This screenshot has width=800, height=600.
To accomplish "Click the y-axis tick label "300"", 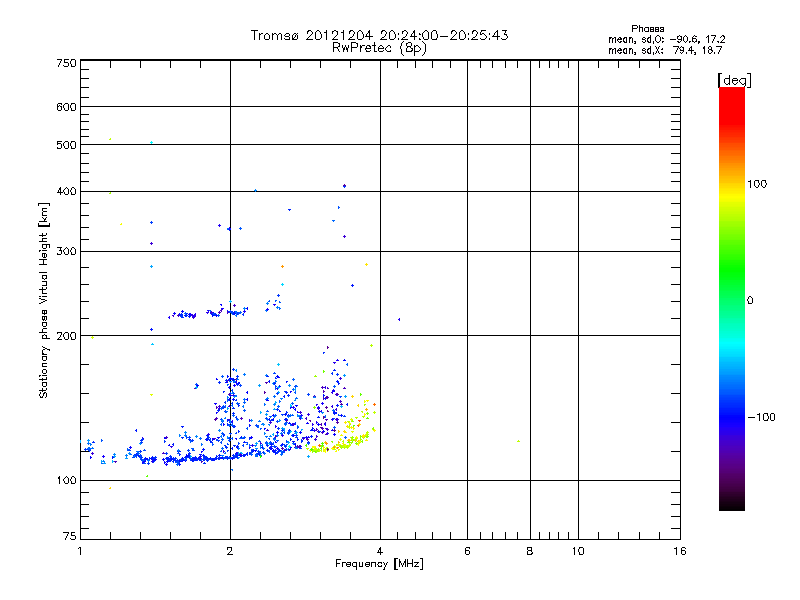I will point(66,252).
